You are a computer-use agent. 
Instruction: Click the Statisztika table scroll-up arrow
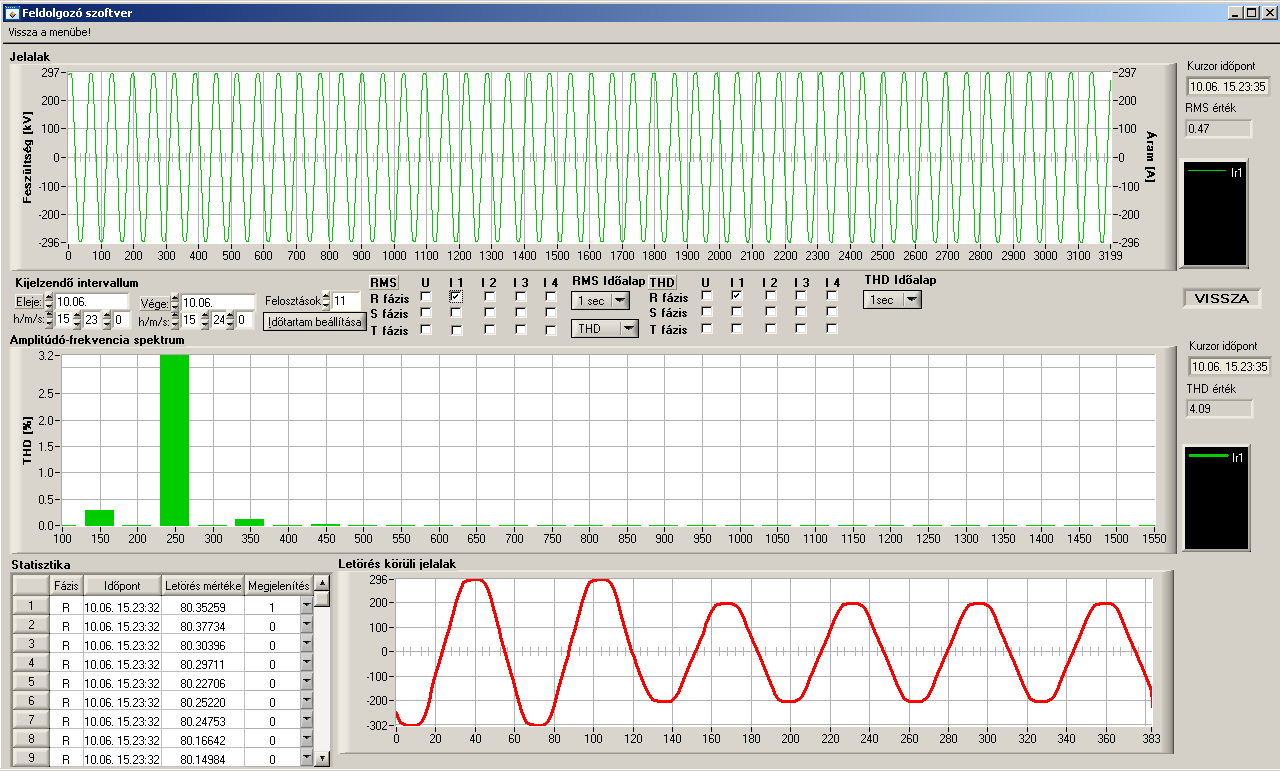point(321,583)
